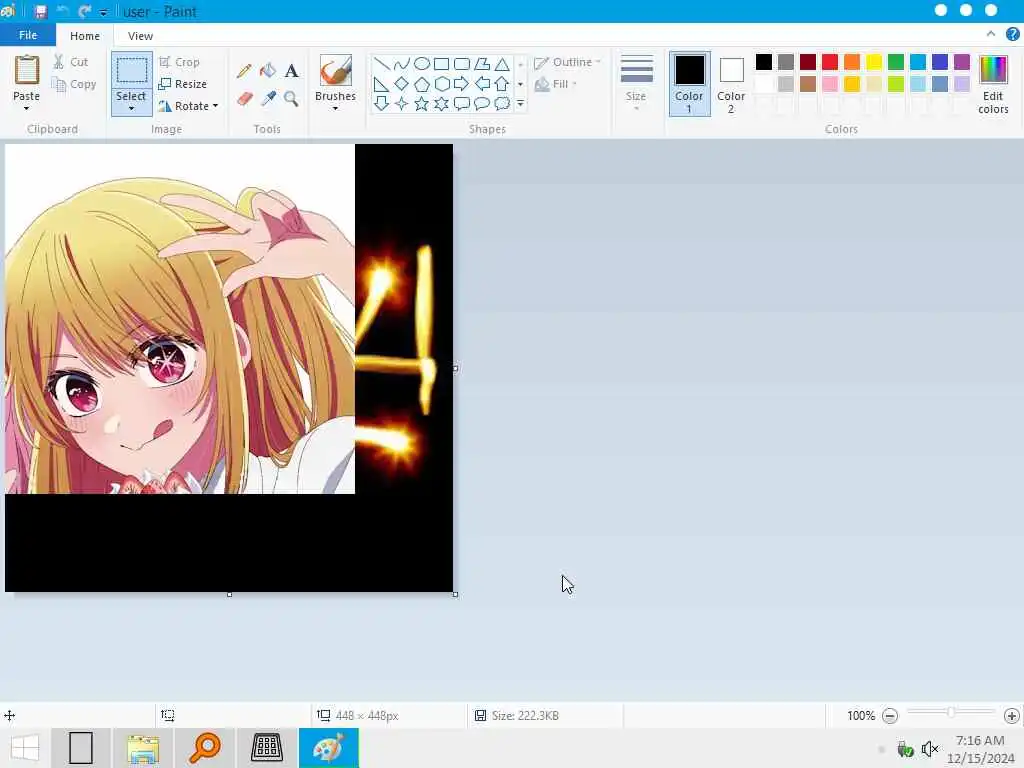
Task: Select the Text tool
Action: [x=291, y=71]
